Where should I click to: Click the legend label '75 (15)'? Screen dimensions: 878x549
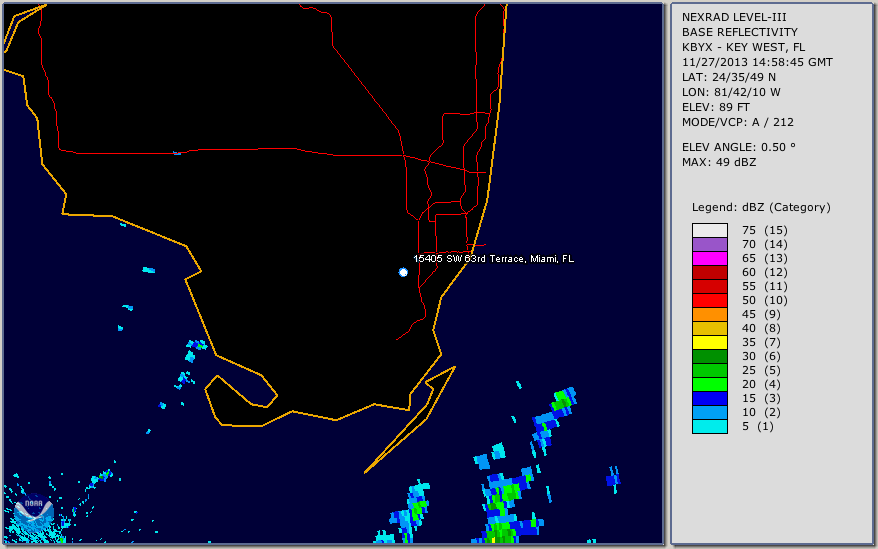765,230
